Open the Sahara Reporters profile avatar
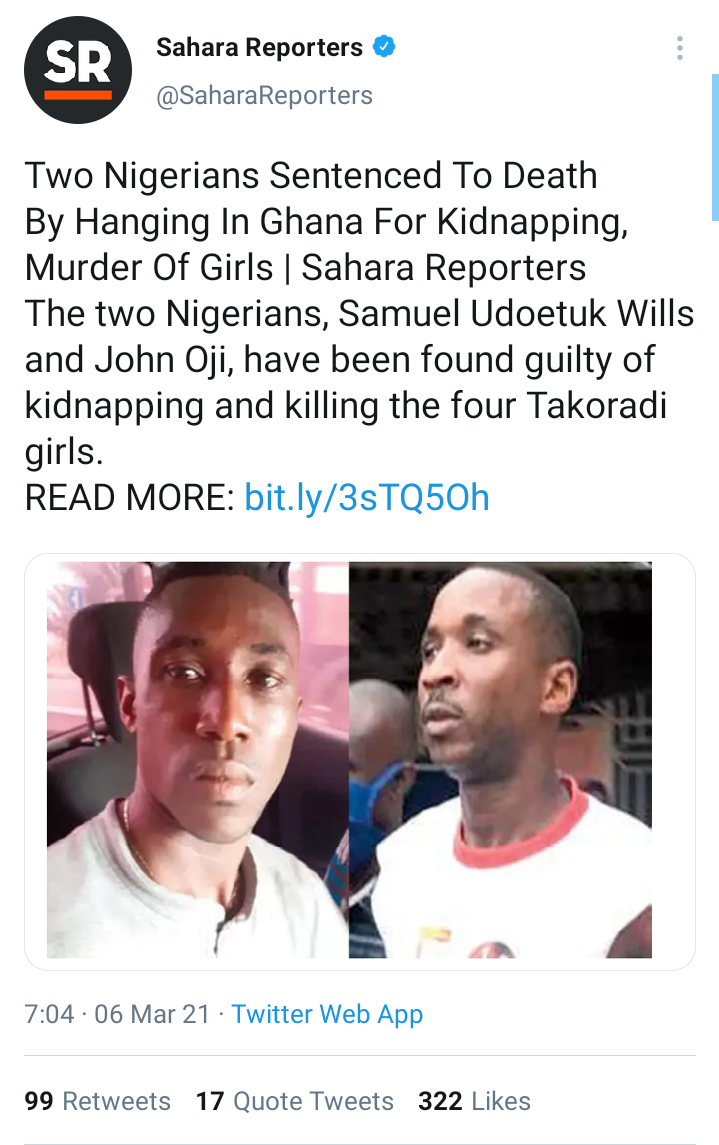 pyautogui.click(x=78, y=70)
